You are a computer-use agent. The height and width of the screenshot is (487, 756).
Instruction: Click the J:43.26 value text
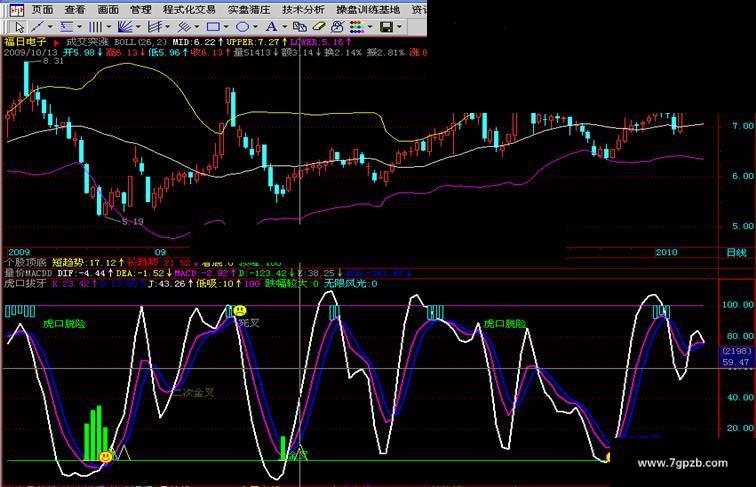[x=166, y=284]
